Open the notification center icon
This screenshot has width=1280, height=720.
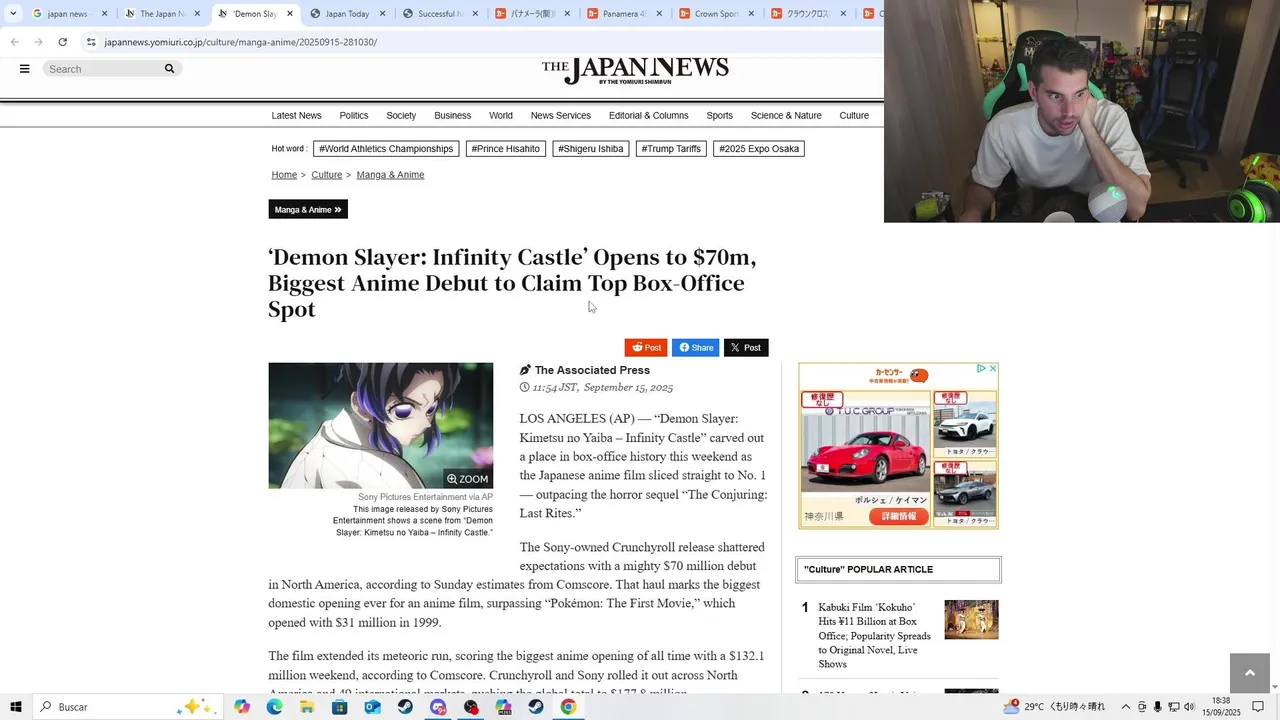pos(1258,707)
